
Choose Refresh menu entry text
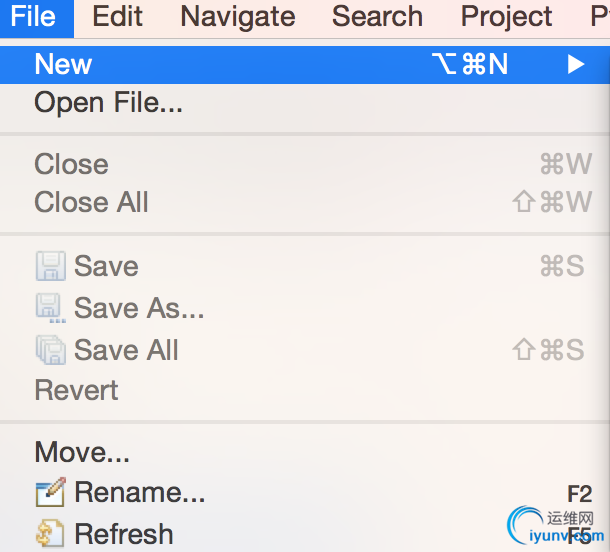point(124,534)
